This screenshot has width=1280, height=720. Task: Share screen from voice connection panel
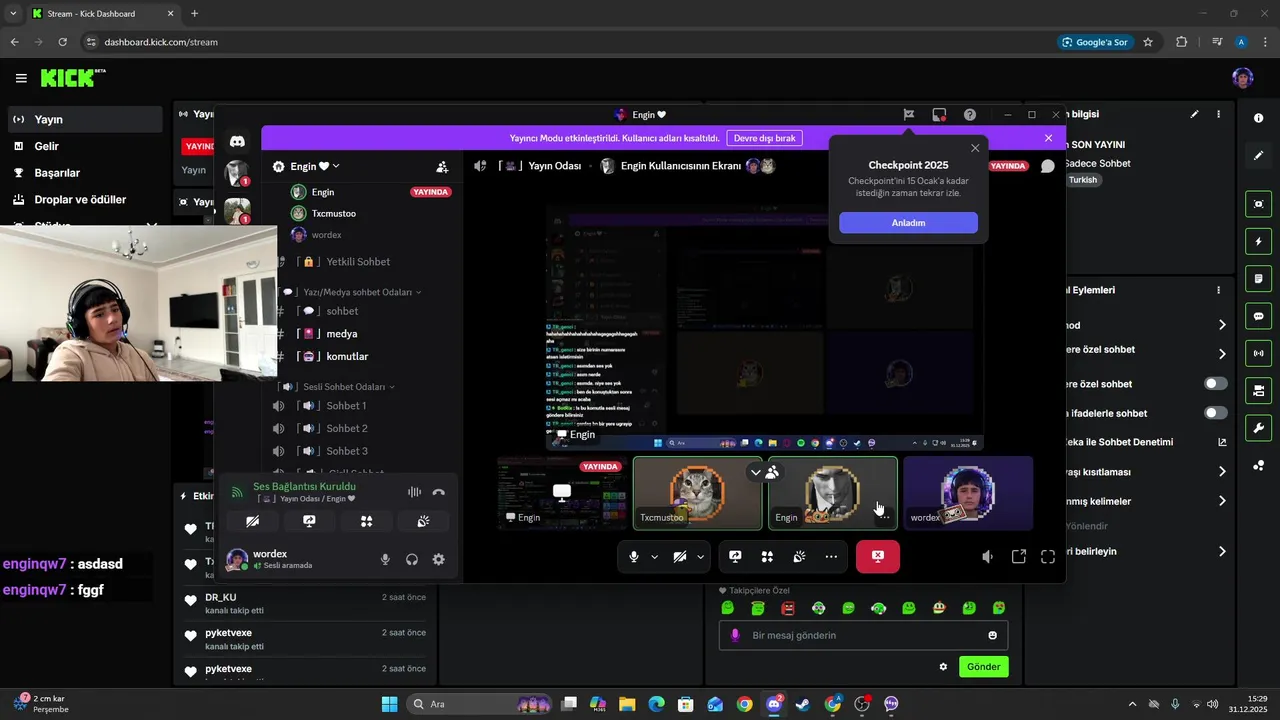coord(309,521)
